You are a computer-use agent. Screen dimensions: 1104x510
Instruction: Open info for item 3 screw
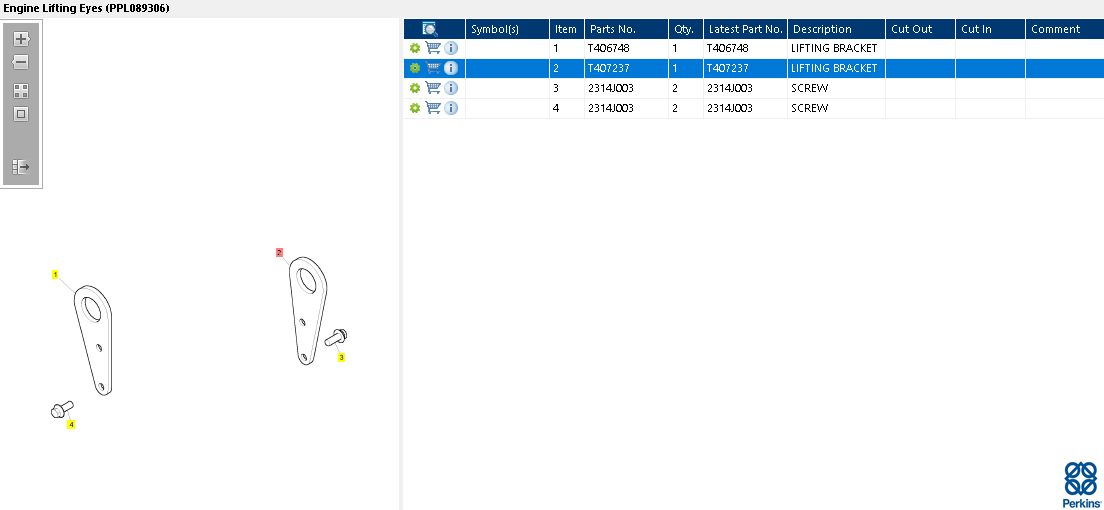[451, 88]
